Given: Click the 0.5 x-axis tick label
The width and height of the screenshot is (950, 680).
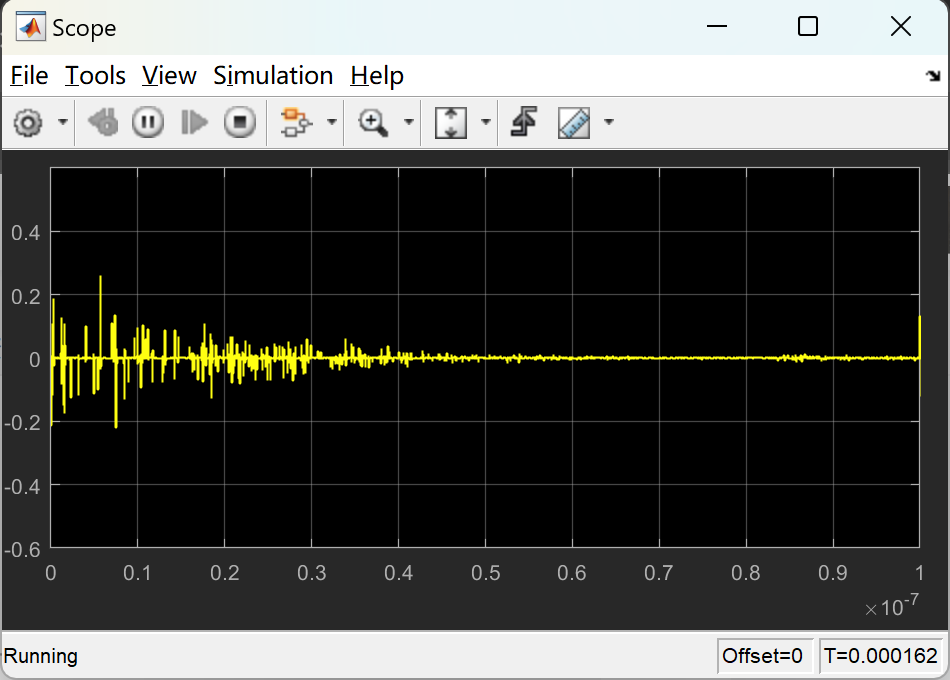Looking at the screenshot, I should tap(485, 573).
